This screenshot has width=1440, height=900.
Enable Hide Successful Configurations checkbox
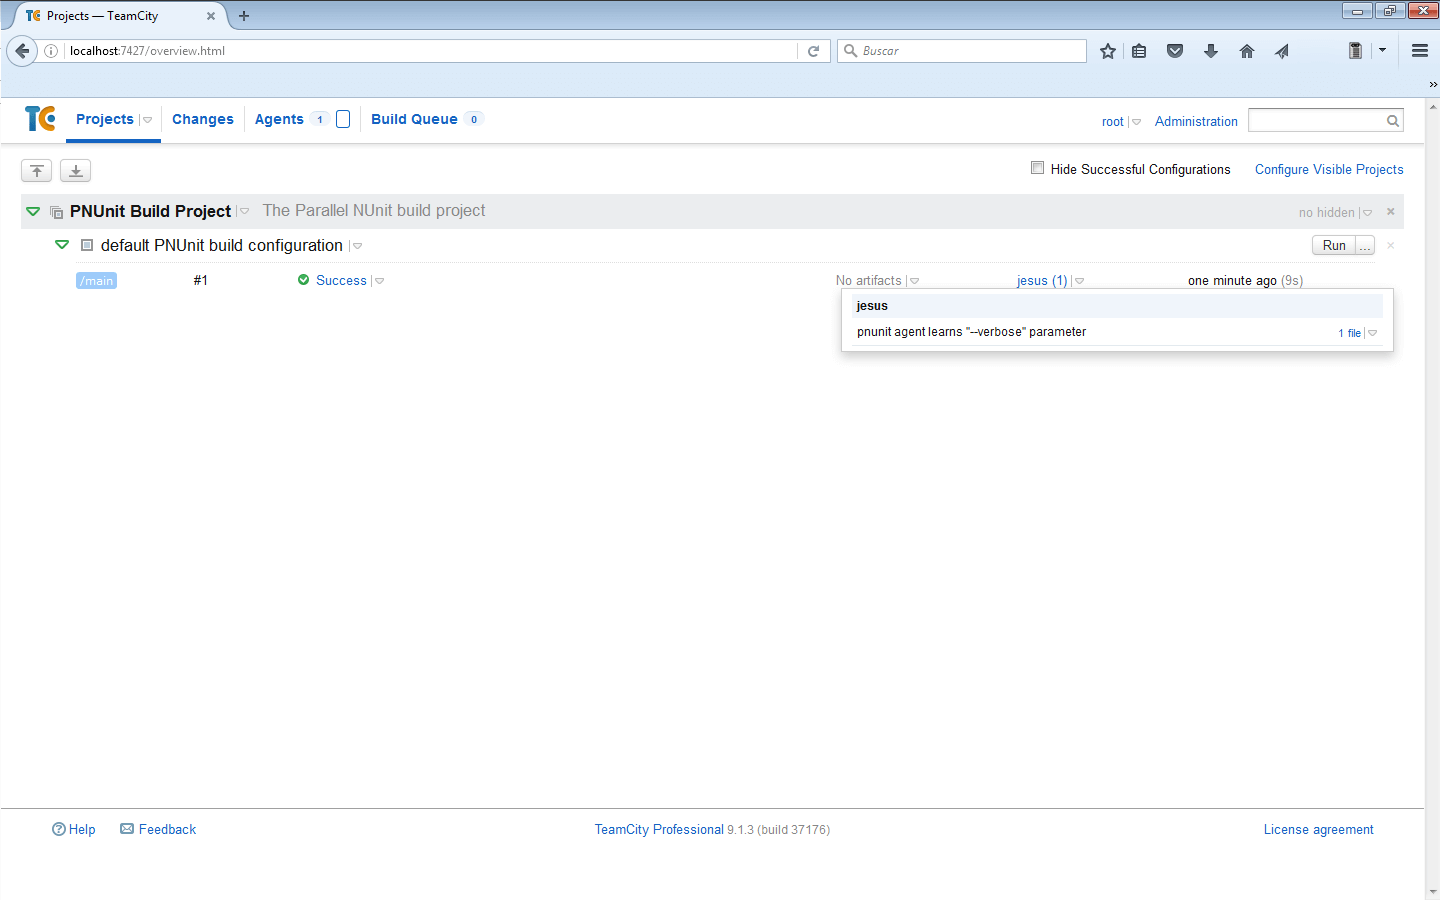pos(1037,168)
